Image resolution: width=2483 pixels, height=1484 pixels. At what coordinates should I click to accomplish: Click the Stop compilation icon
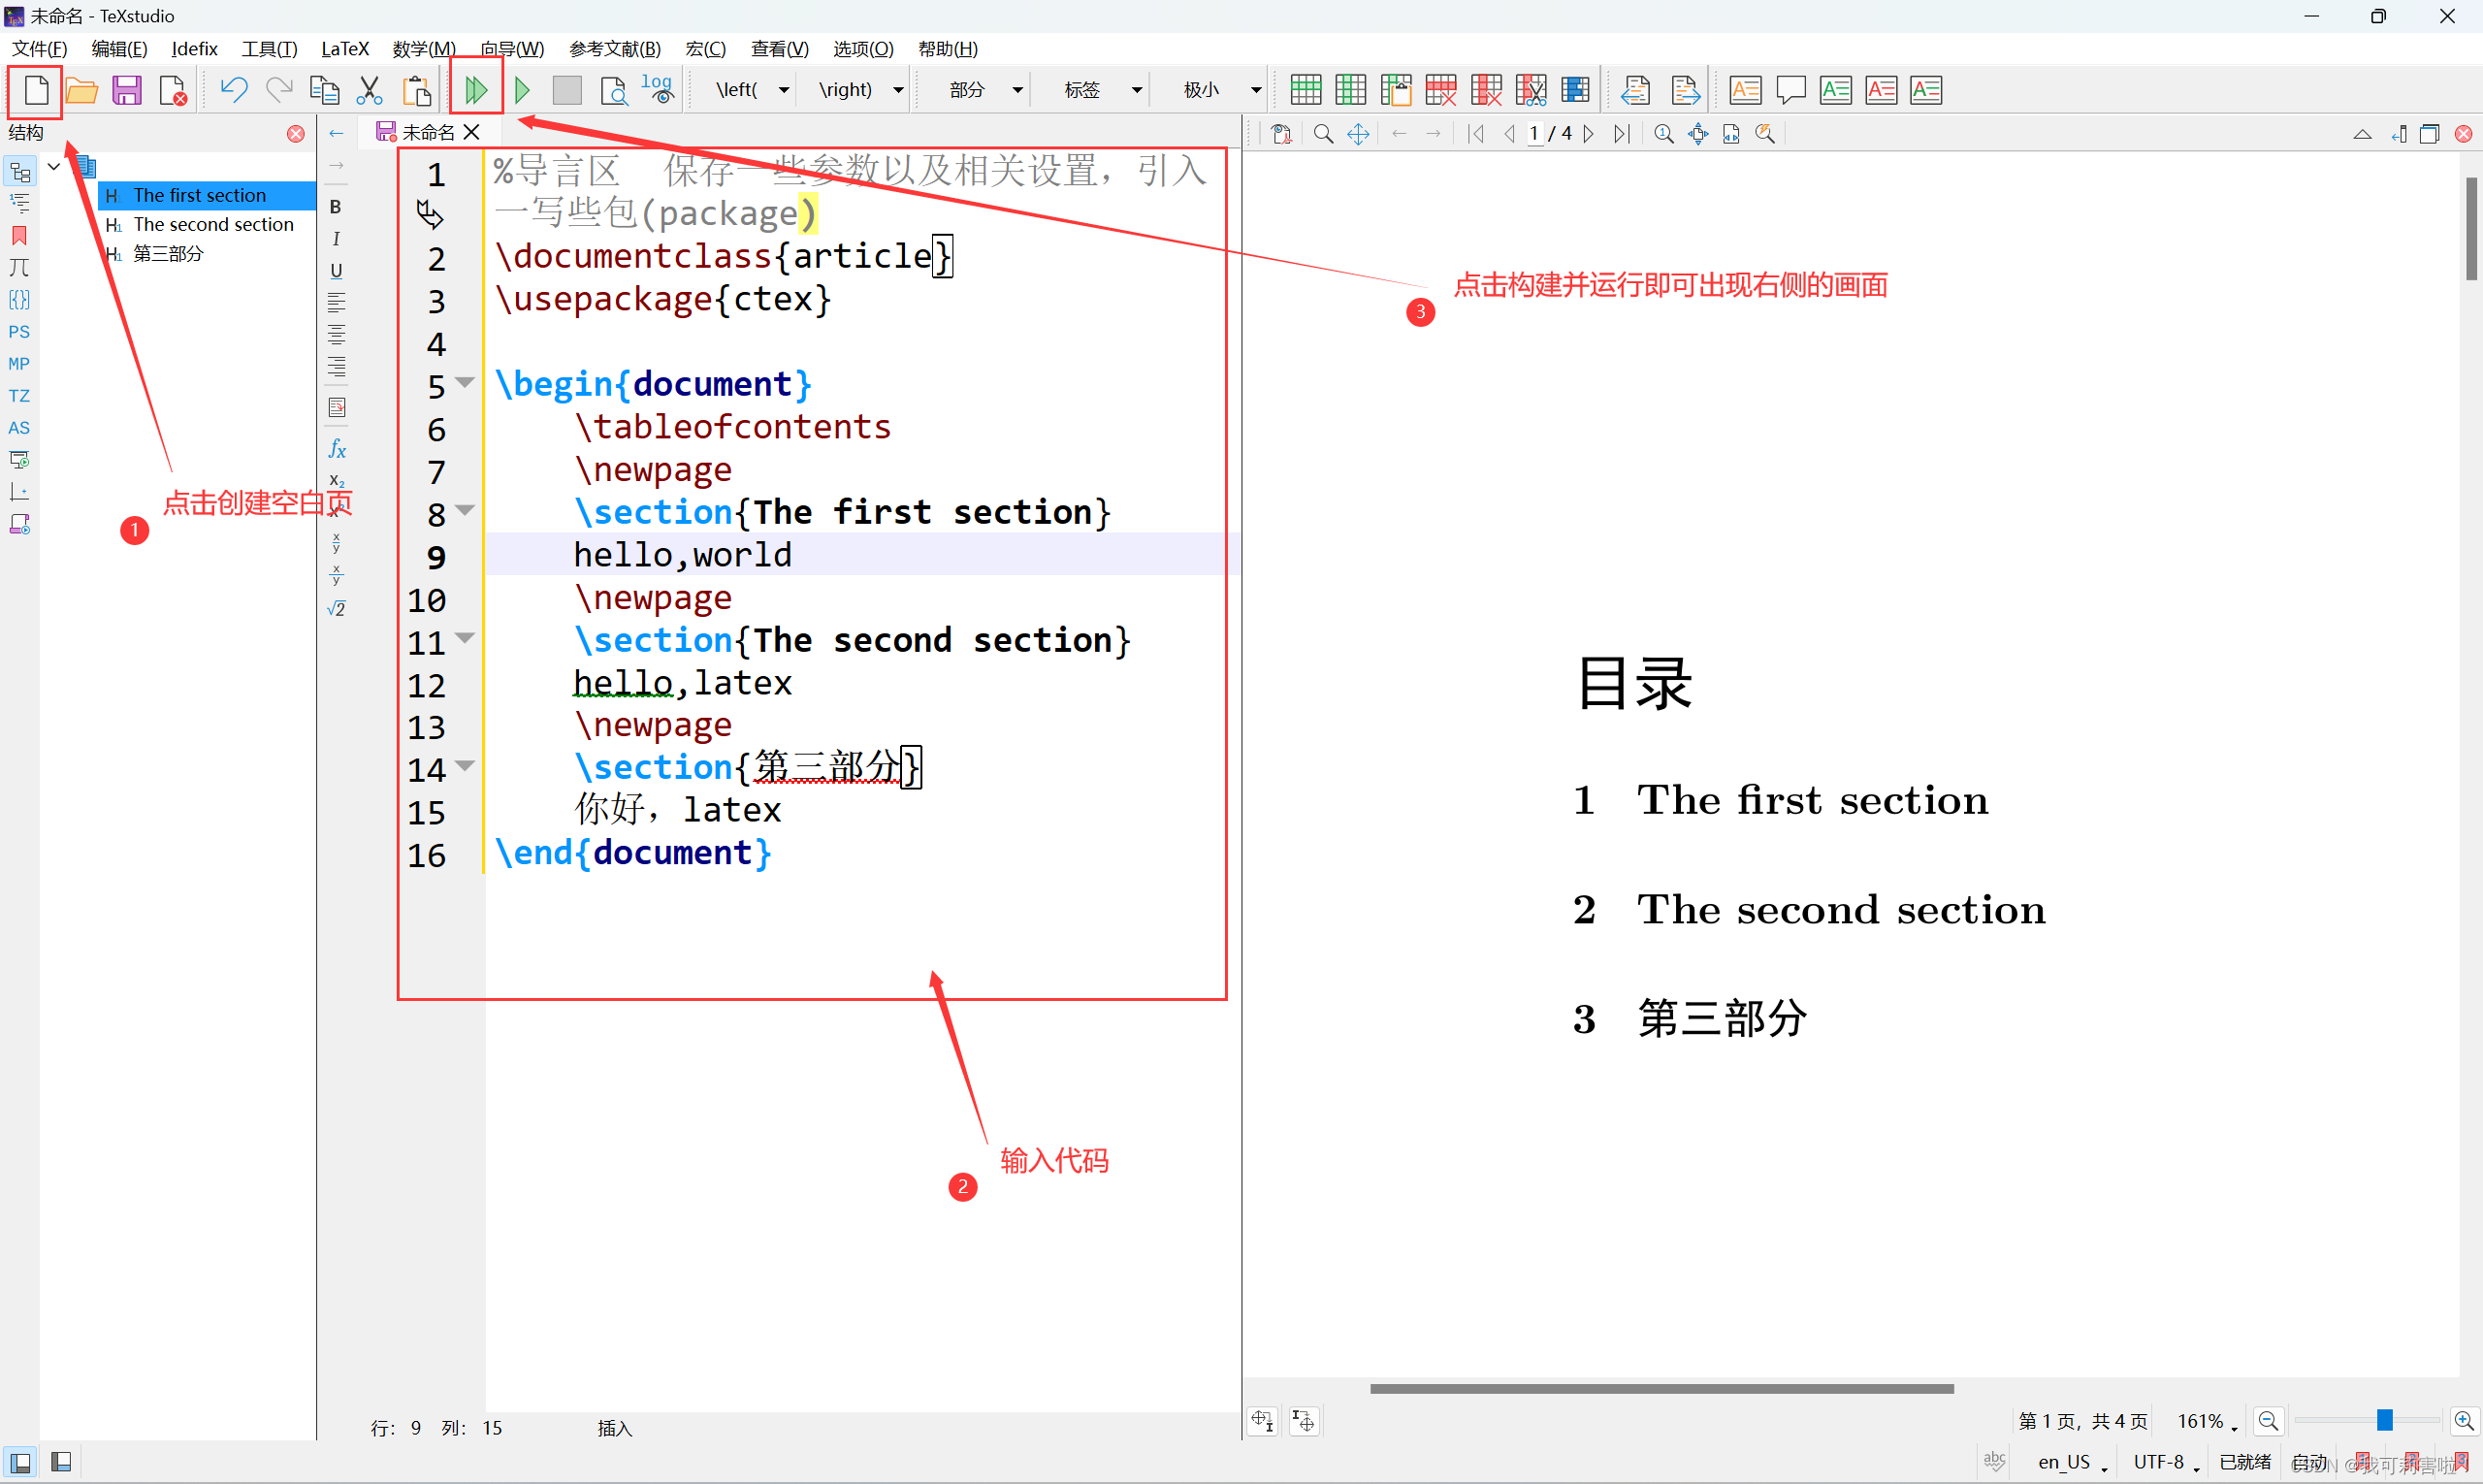566,89
